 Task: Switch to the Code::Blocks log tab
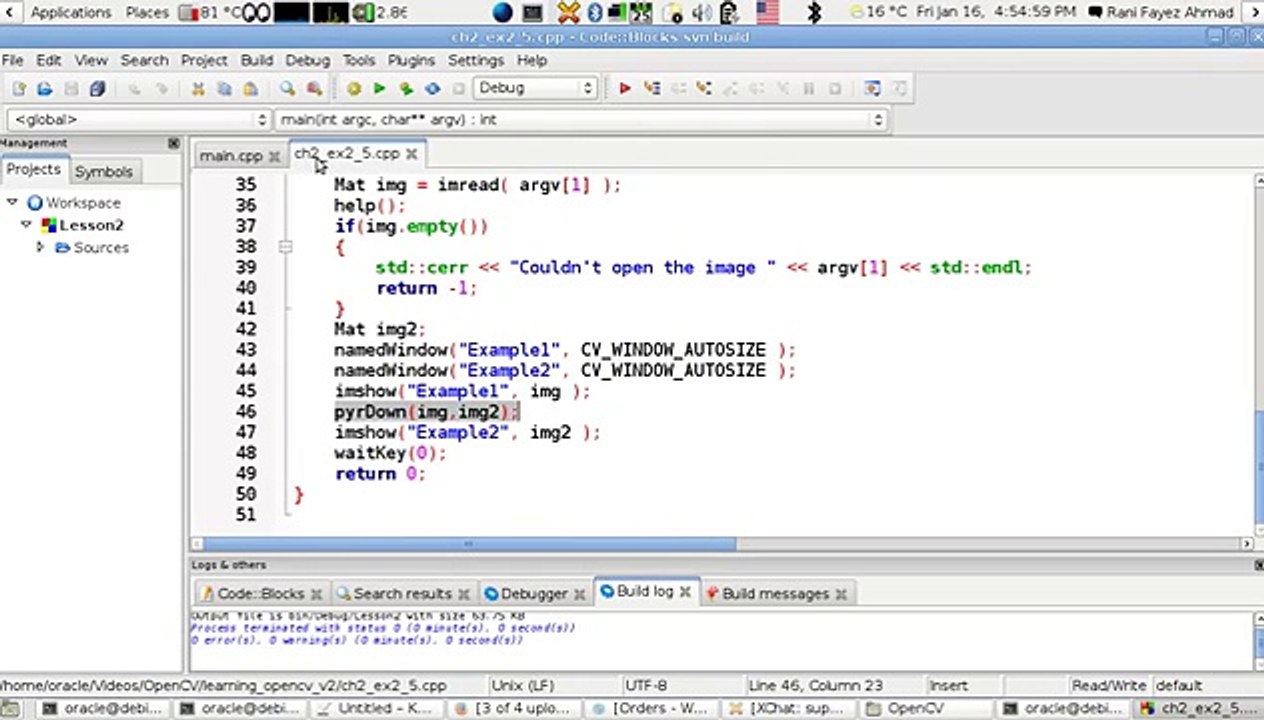tap(261, 594)
